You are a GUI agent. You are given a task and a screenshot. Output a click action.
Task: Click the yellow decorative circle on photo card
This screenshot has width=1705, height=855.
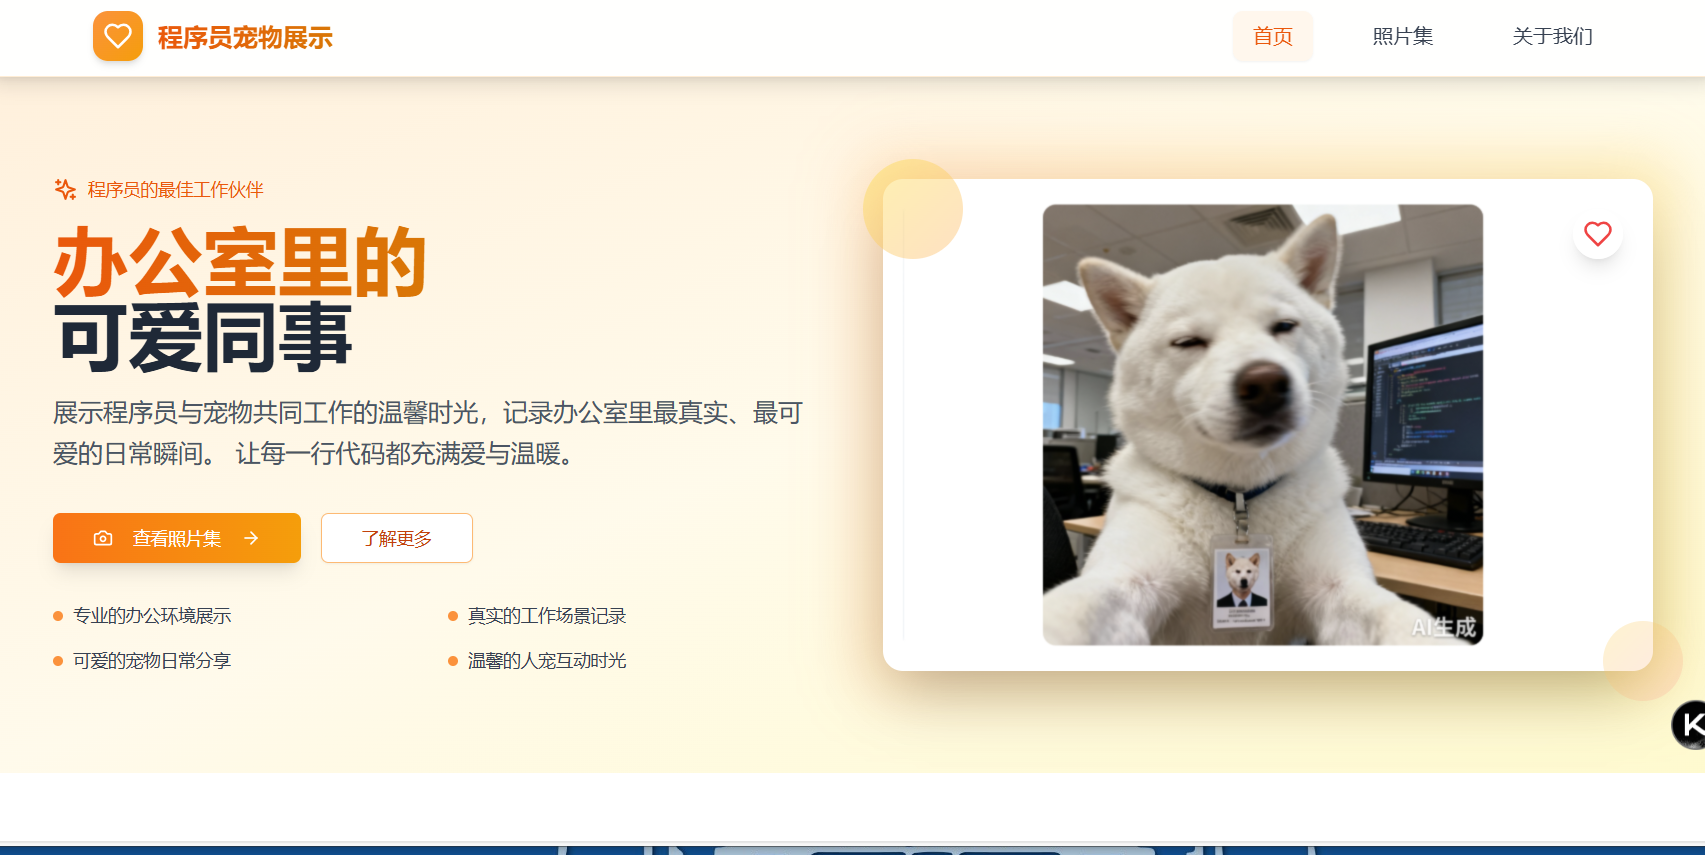pos(912,209)
